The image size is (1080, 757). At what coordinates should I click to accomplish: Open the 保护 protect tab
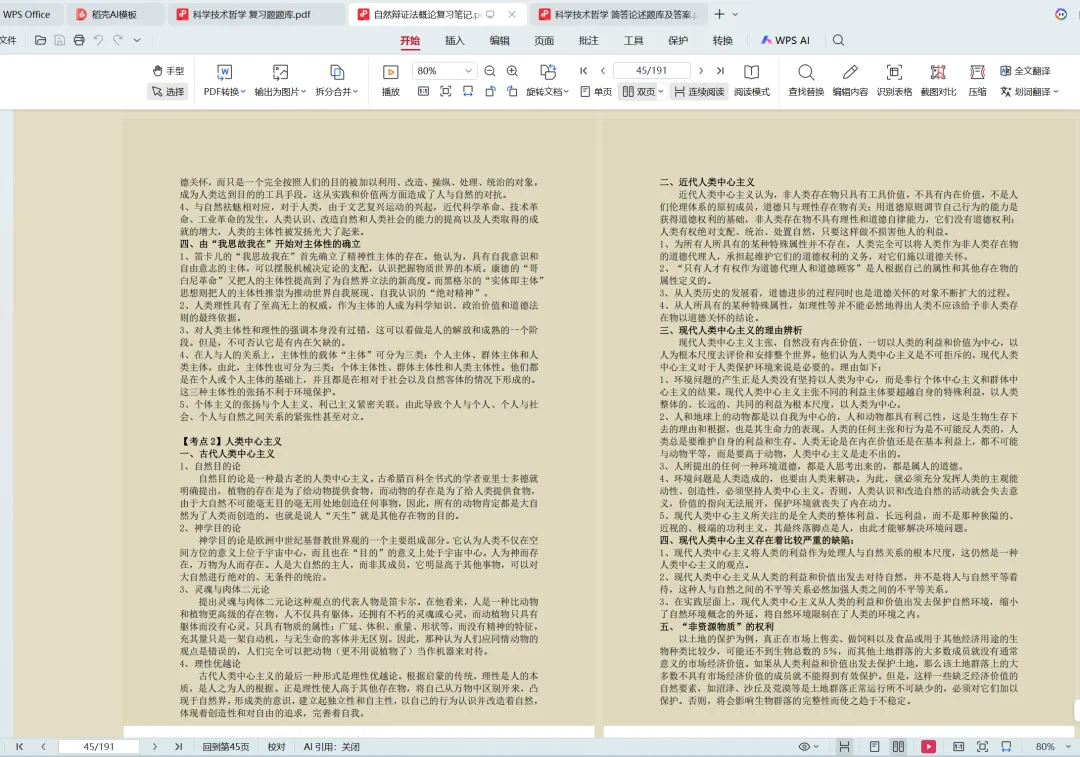tap(678, 41)
